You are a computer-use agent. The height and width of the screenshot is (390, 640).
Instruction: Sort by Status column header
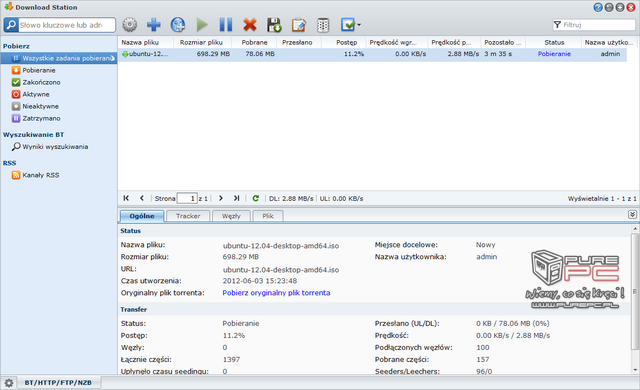click(x=553, y=42)
